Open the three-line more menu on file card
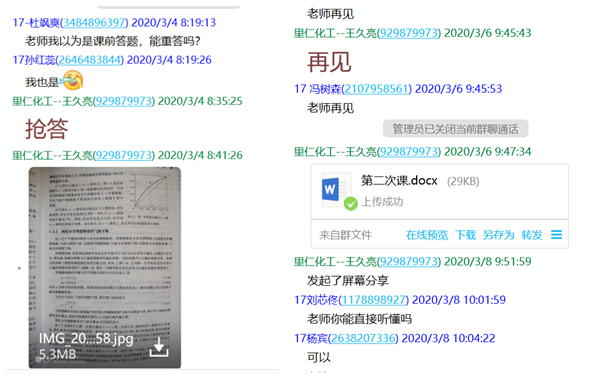The image size is (600, 378). coord(556,235)
